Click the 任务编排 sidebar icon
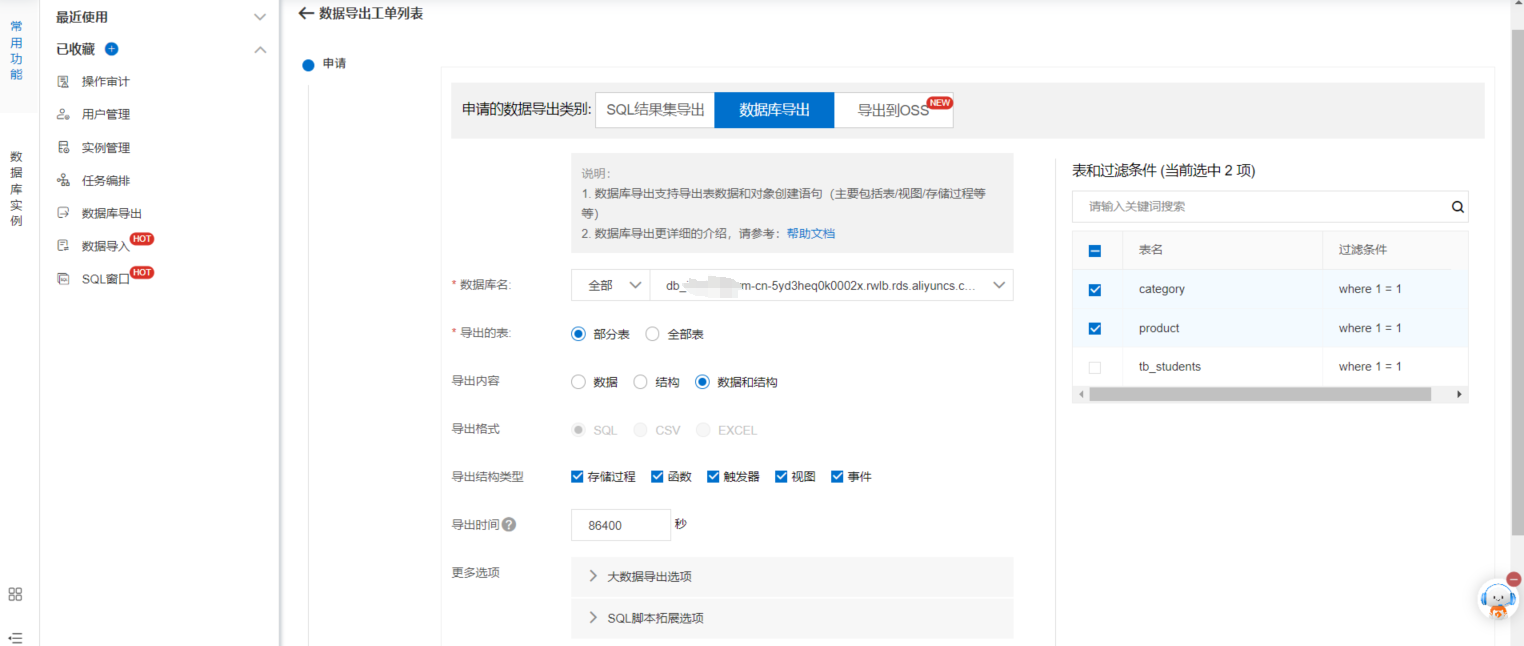 coord(63,180)
